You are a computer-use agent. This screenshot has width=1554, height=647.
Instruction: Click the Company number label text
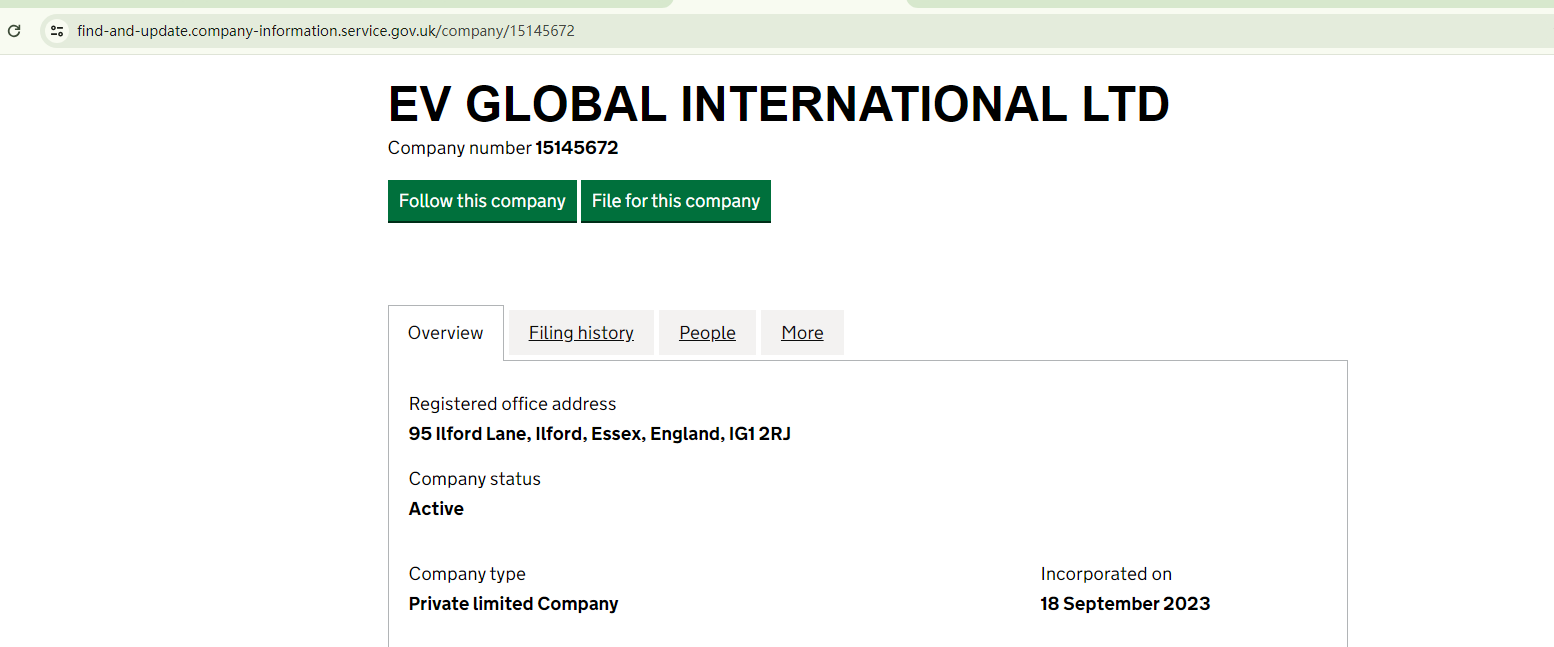point(459,148)
